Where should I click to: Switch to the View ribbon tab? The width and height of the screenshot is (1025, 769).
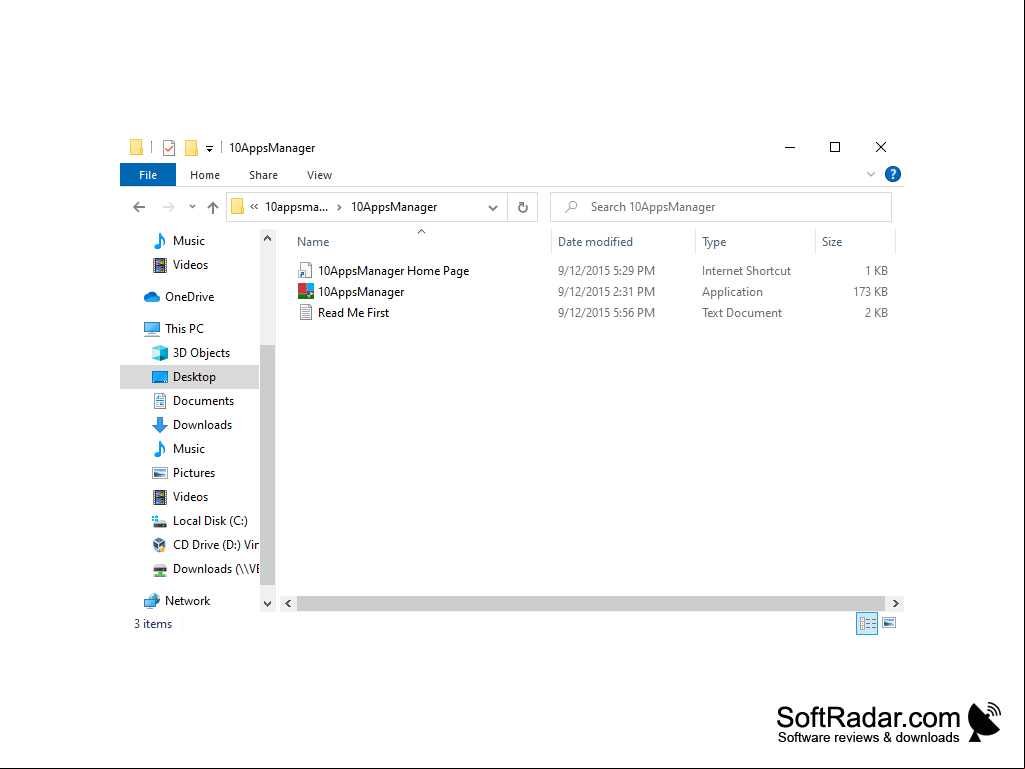319,175
